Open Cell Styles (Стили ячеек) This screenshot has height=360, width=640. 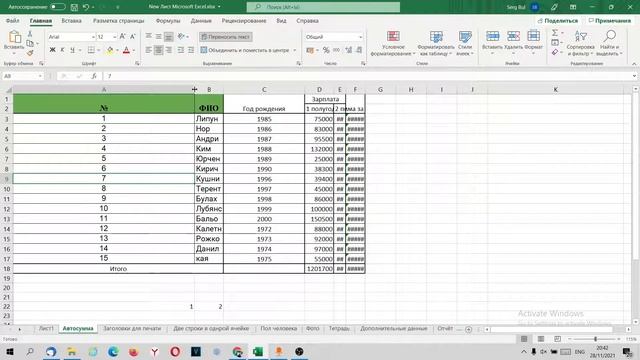coord(465,43)
